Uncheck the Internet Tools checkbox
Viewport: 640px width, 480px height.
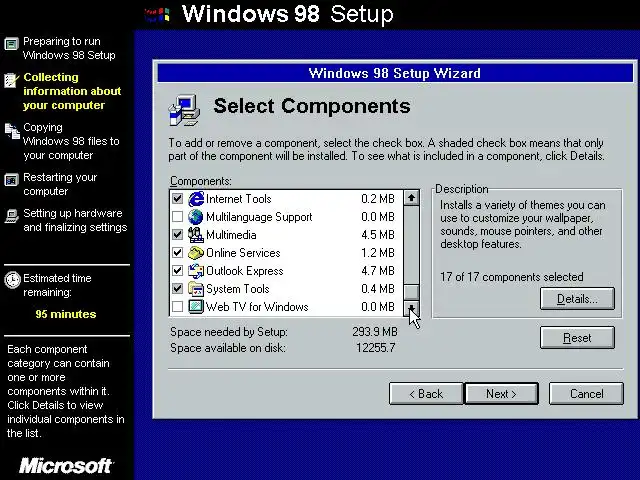point(177,199)
